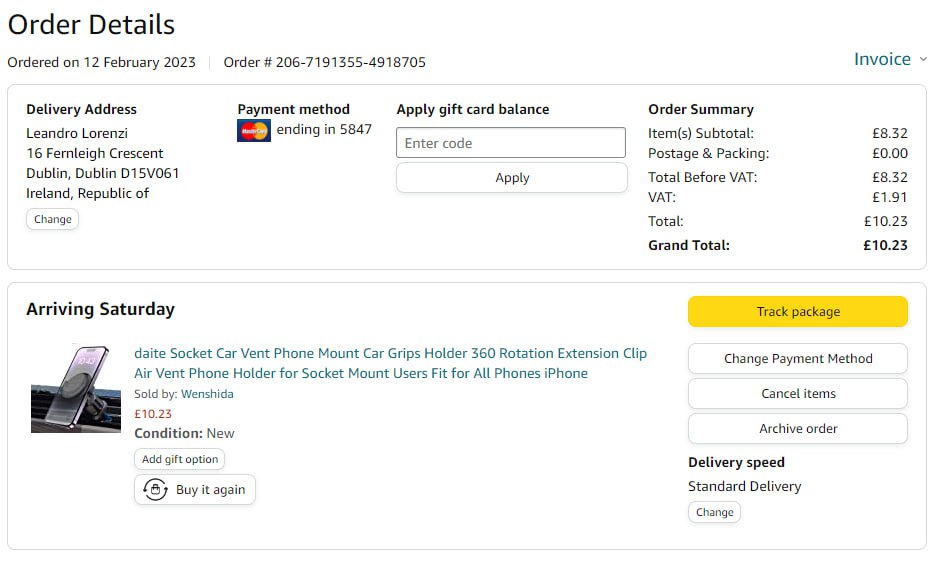Click the Arriving Saturday heading
The width and height of the screenshot is (952, 574).
(x=100, y=309)
